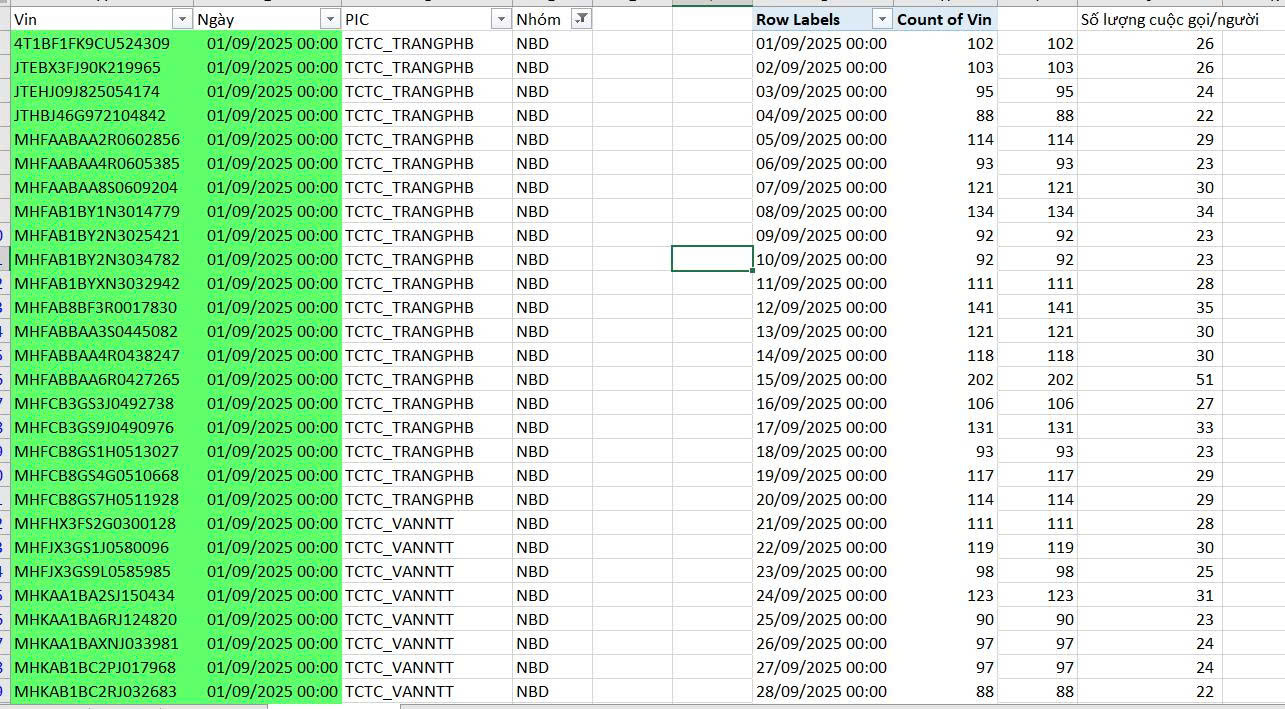Select cell with Vin MHFABBAA3S0445082
This screenshot has width=1285, height=709.
click(101, 331)
